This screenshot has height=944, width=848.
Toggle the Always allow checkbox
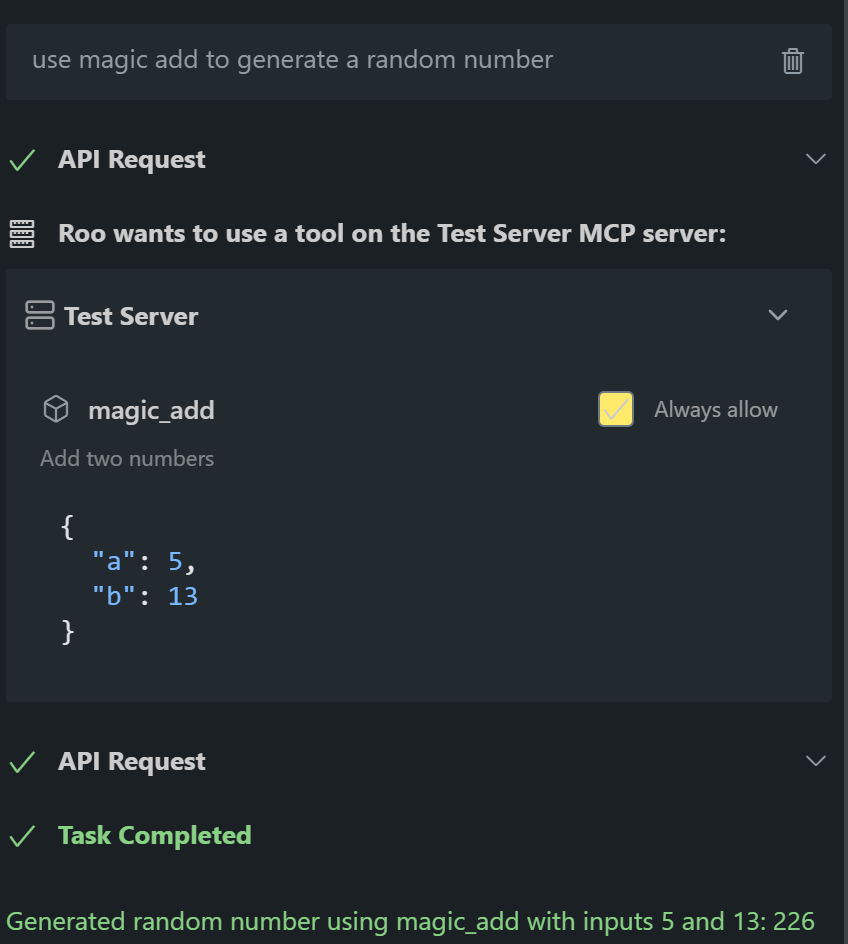tap(615, 409)
